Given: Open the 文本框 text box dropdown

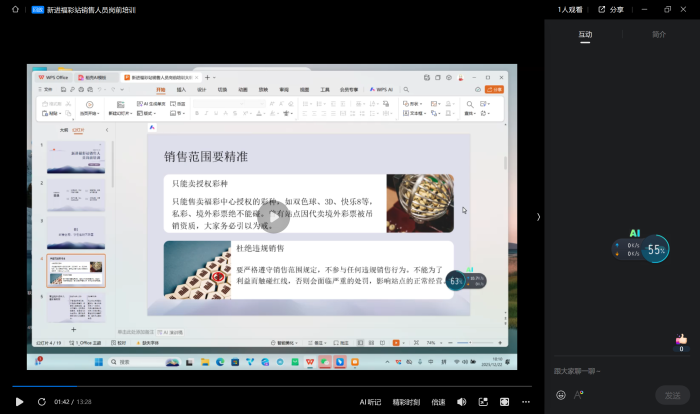Looking at the screenshot, I should [x=415, y=113].
